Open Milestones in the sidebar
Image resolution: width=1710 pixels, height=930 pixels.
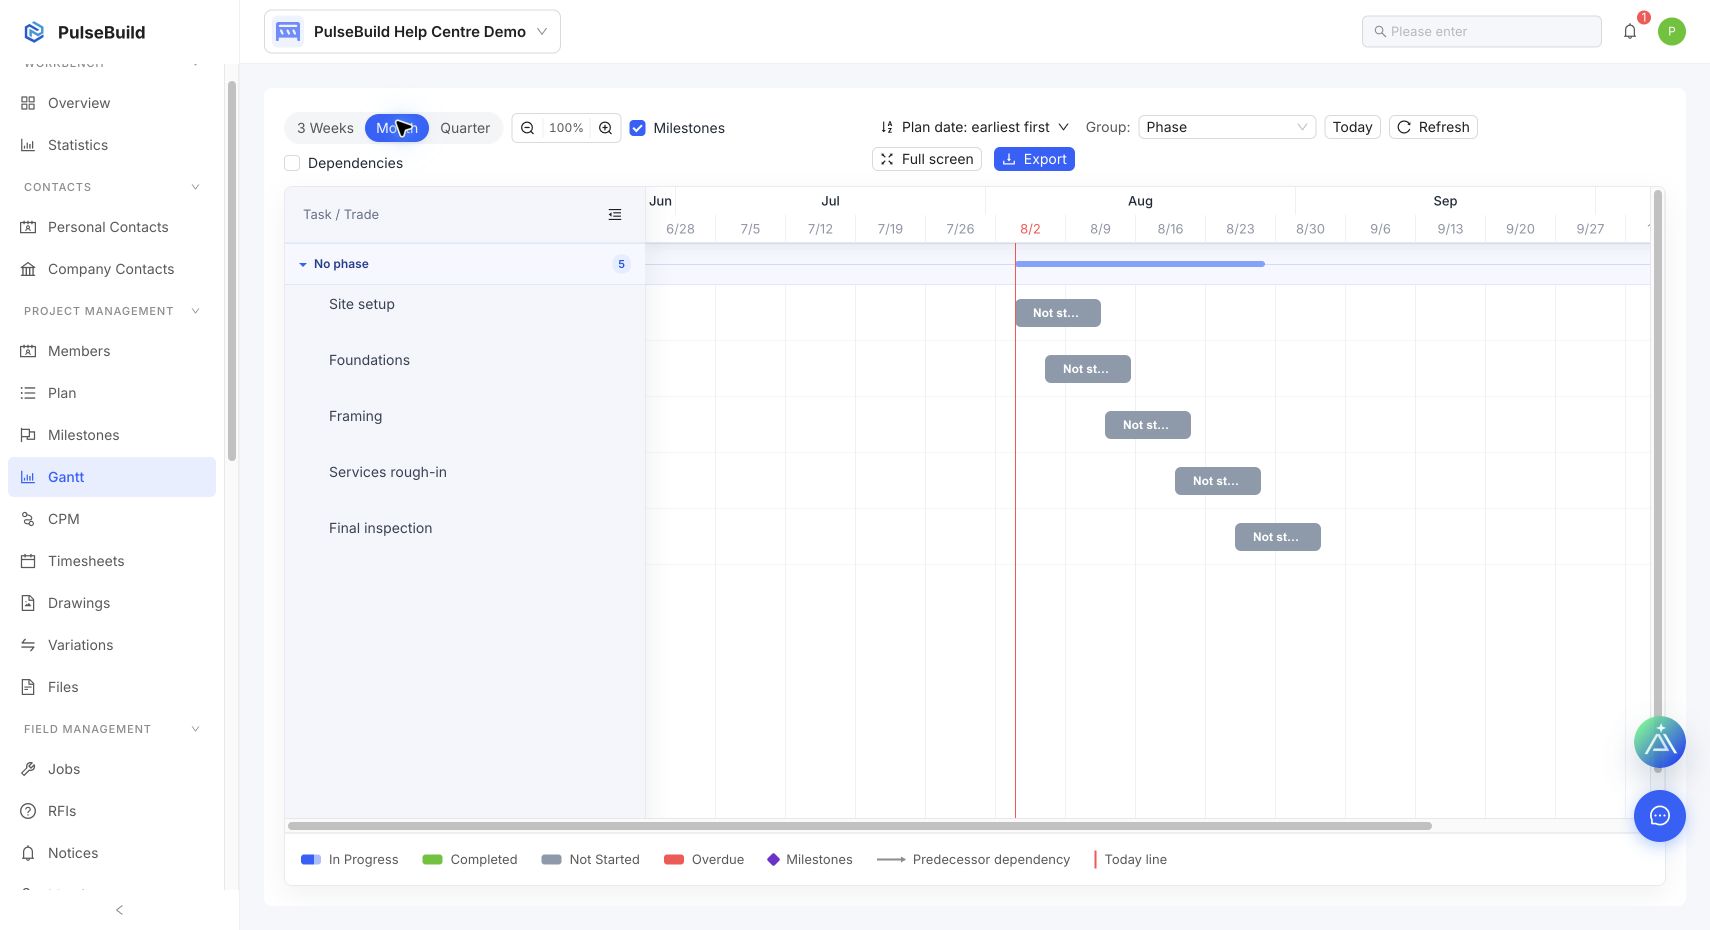point(112,435)
